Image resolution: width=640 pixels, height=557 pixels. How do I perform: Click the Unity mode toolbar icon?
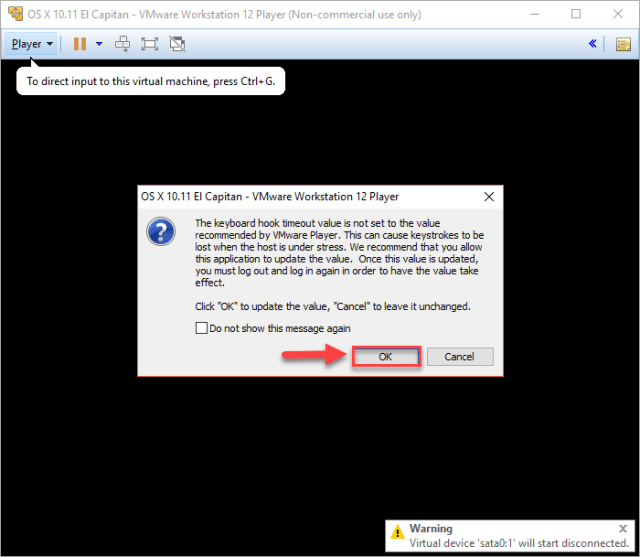(x=177, y=44)
